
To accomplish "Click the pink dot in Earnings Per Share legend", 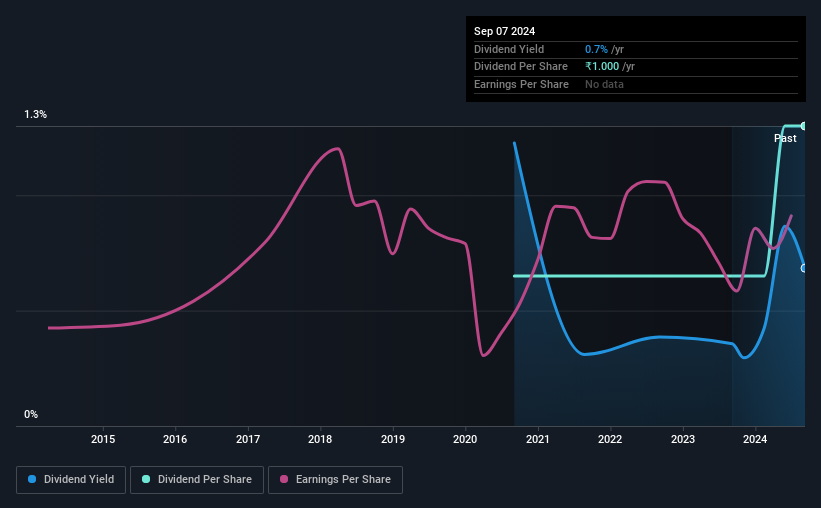I will click(x=284, y=480).
